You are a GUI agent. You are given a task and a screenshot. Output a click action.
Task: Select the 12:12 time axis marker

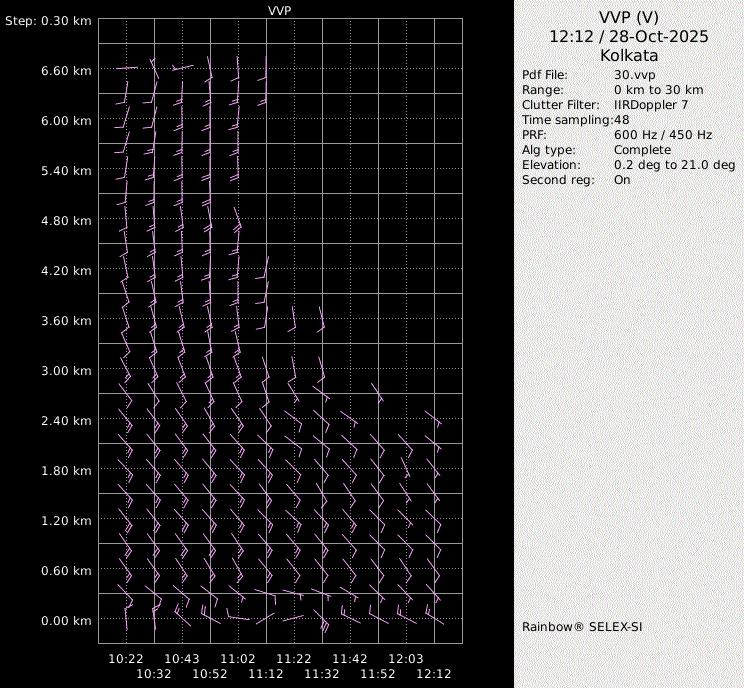(434, 675)
